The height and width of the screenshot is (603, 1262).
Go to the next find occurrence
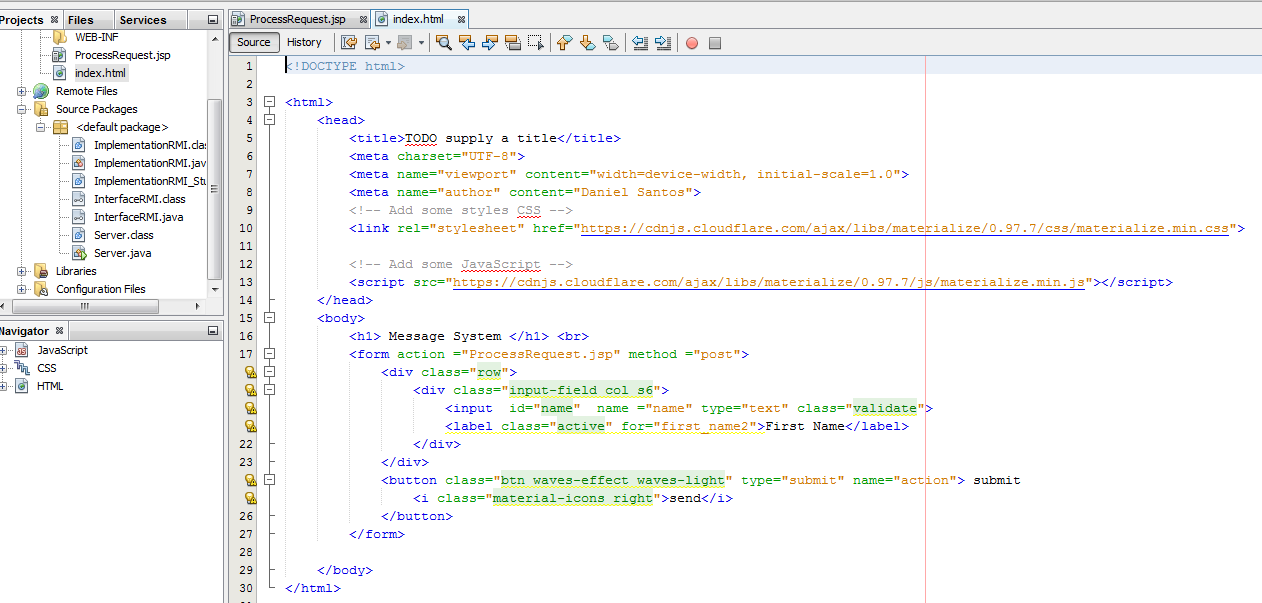490,42
